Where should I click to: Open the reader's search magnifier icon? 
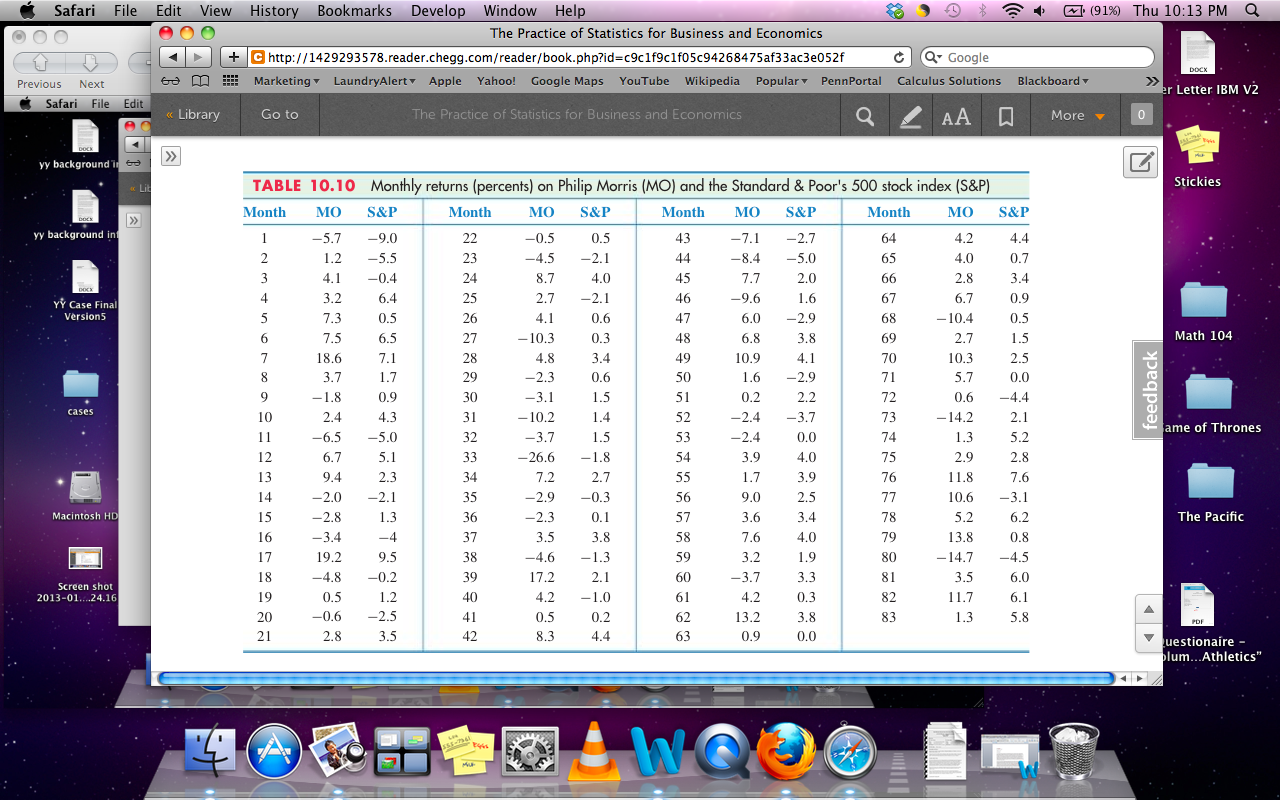(x=865, y=116)
